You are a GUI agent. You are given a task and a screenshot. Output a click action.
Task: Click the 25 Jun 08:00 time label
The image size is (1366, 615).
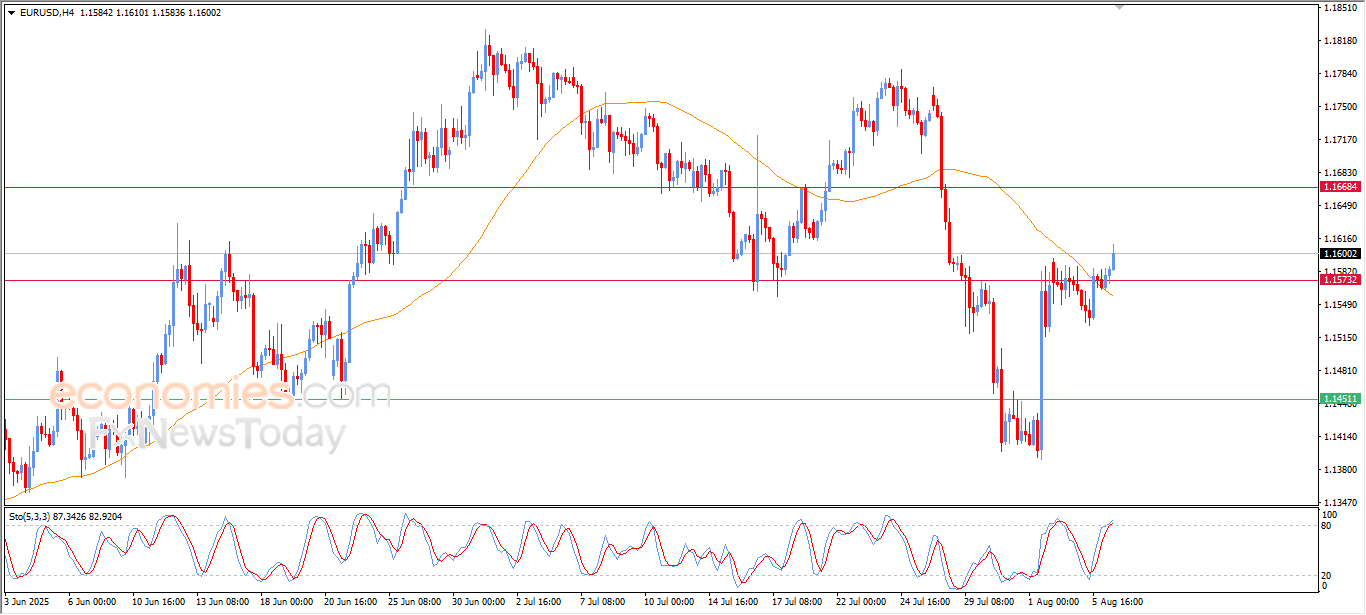(415, 602)
